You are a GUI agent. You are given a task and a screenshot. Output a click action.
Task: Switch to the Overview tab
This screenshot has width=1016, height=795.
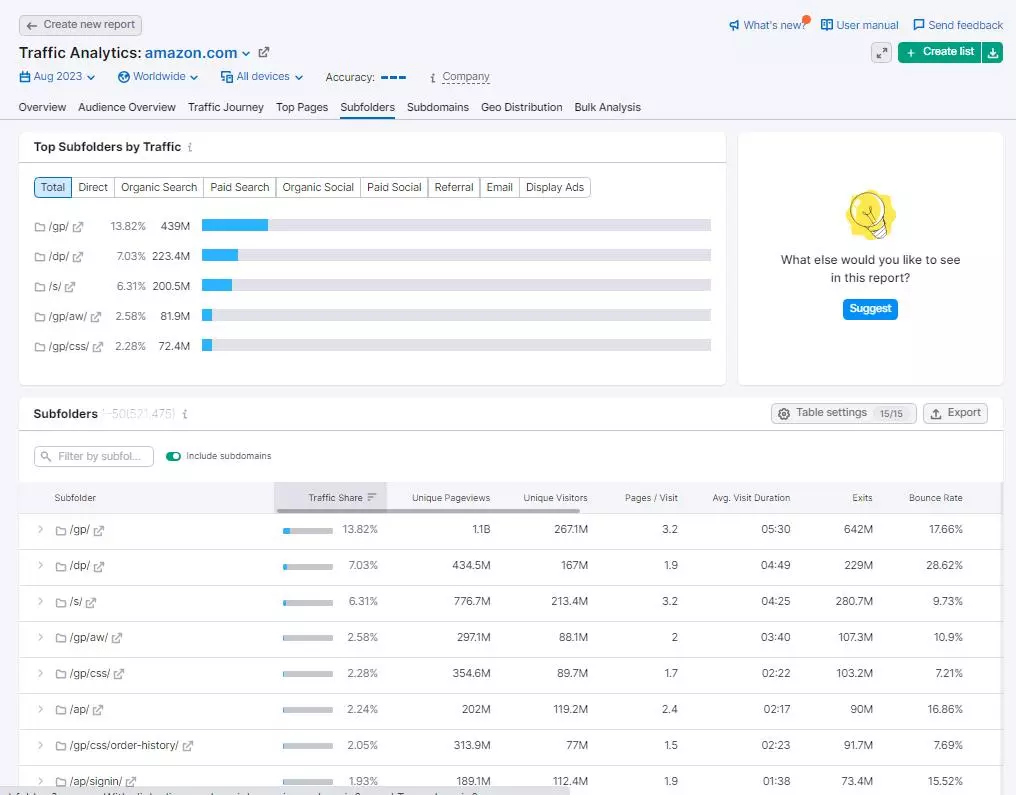pyautogui.click(x=42, y=108)
